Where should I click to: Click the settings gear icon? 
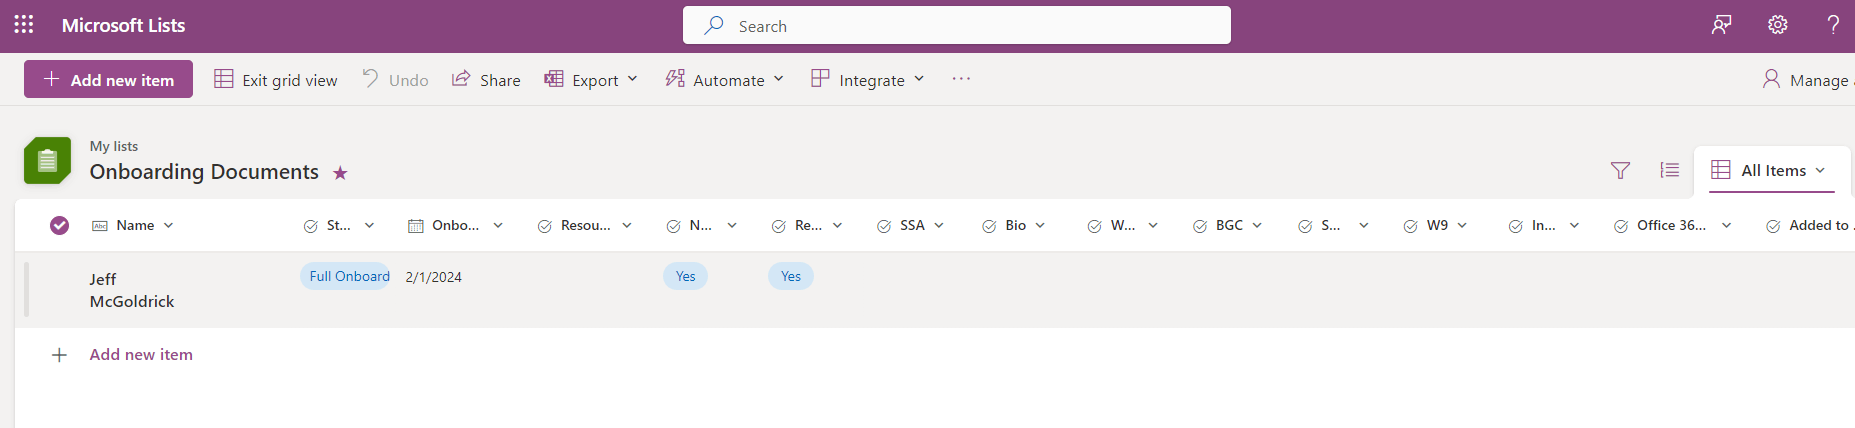point(1777,25)
